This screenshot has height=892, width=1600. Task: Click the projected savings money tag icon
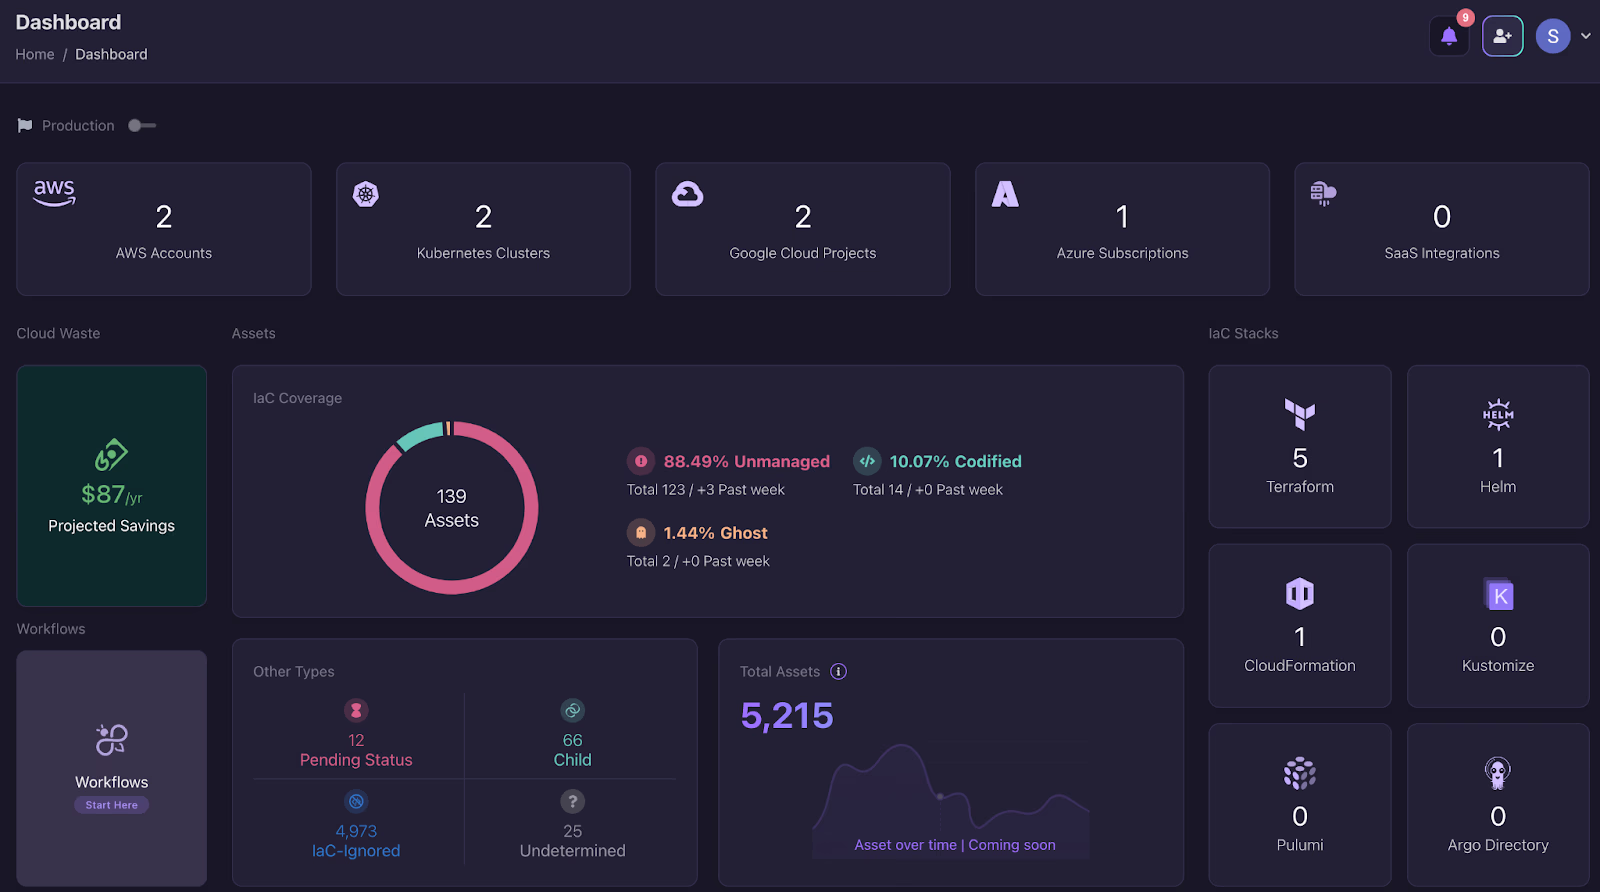(111, 455)
